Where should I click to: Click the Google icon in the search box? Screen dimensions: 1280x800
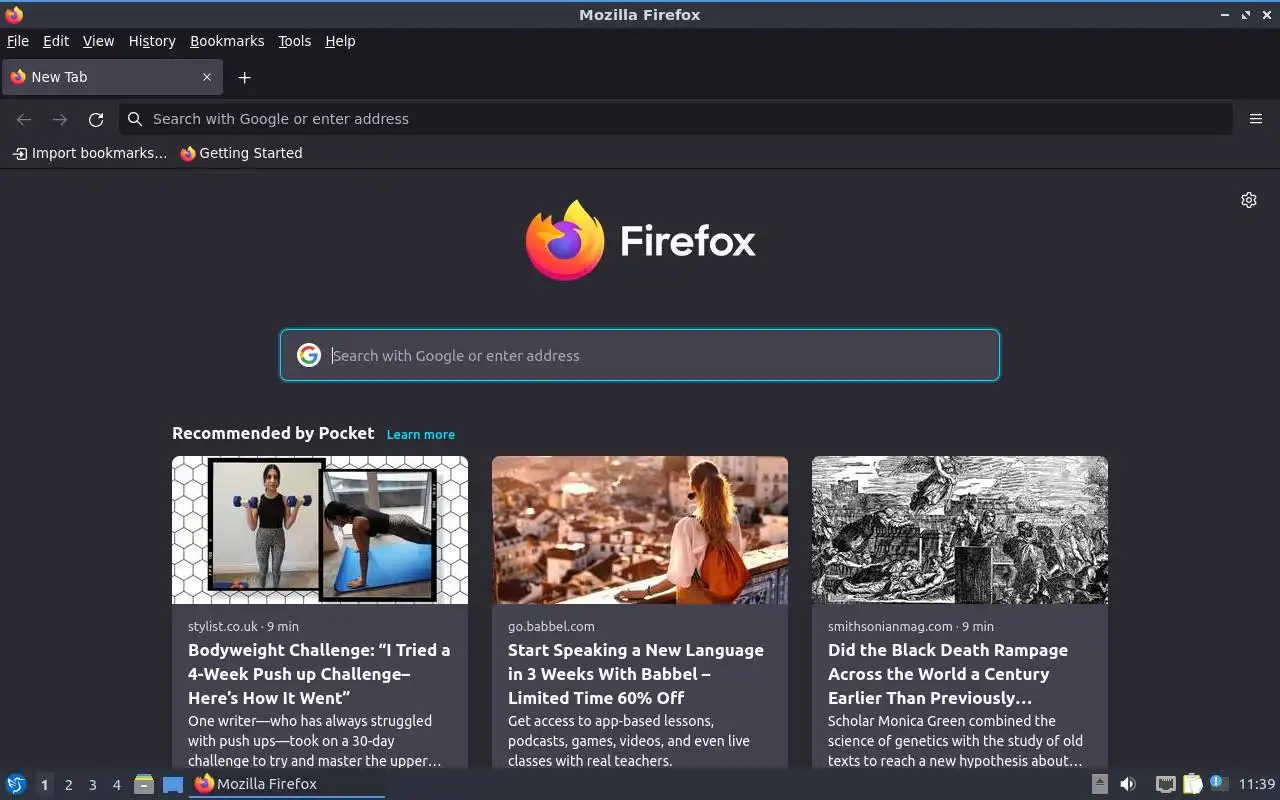click(x=309, y=355)
